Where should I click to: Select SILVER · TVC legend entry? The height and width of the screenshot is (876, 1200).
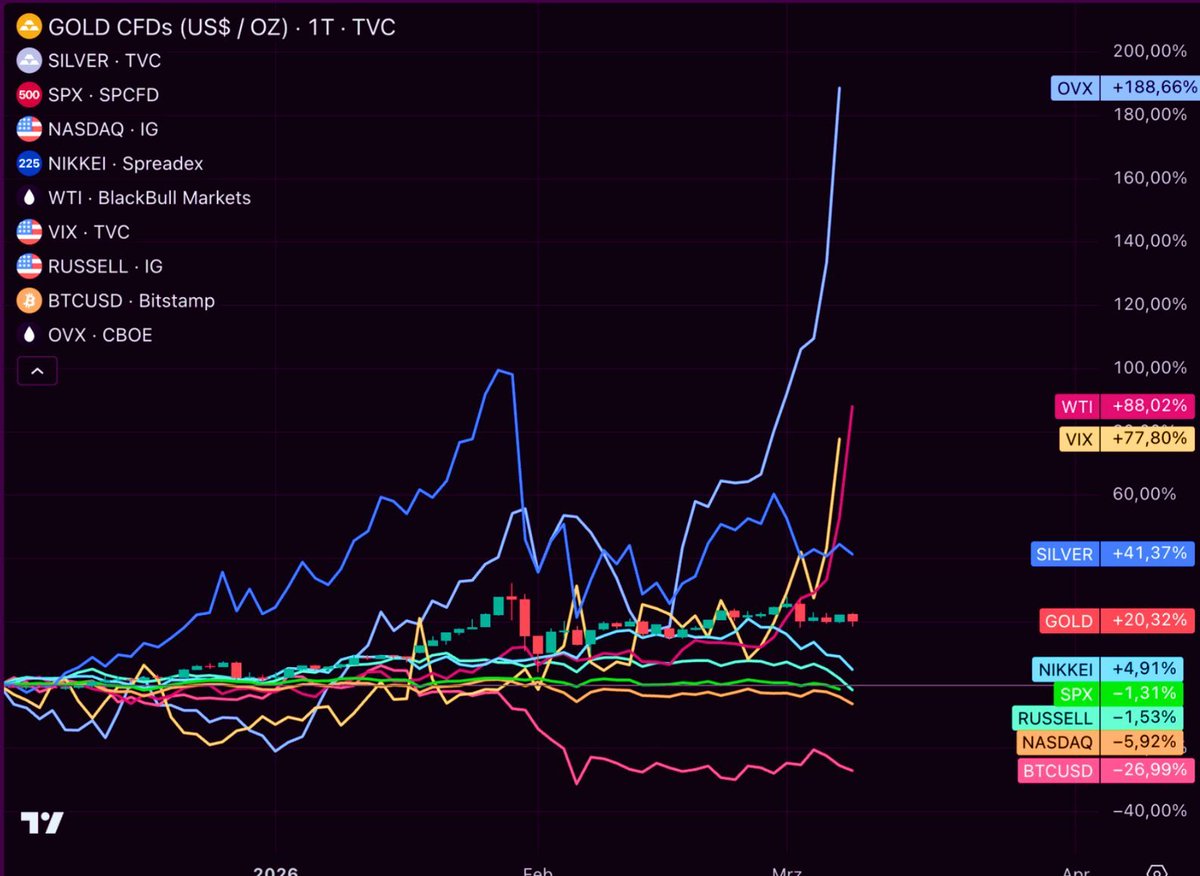click(x=104, y=61)
